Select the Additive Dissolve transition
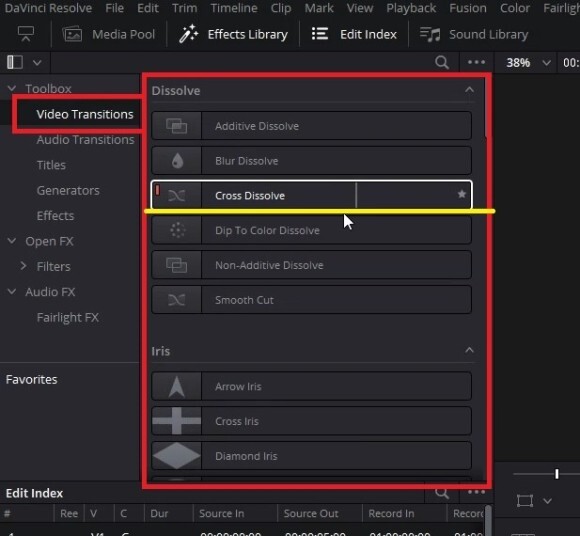The height and width of the screenshot is (536, 580). [x=311, y=126]
